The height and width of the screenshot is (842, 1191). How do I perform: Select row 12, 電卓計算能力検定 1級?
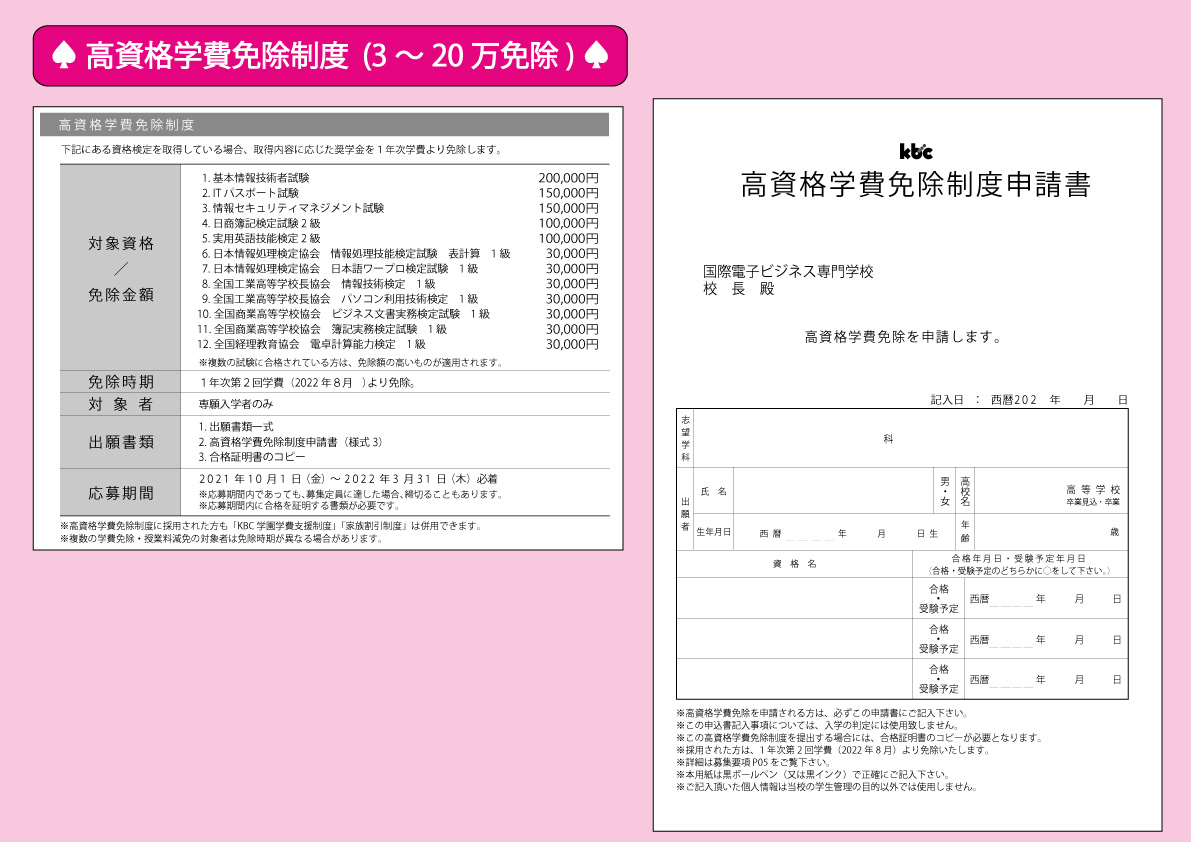398,344
